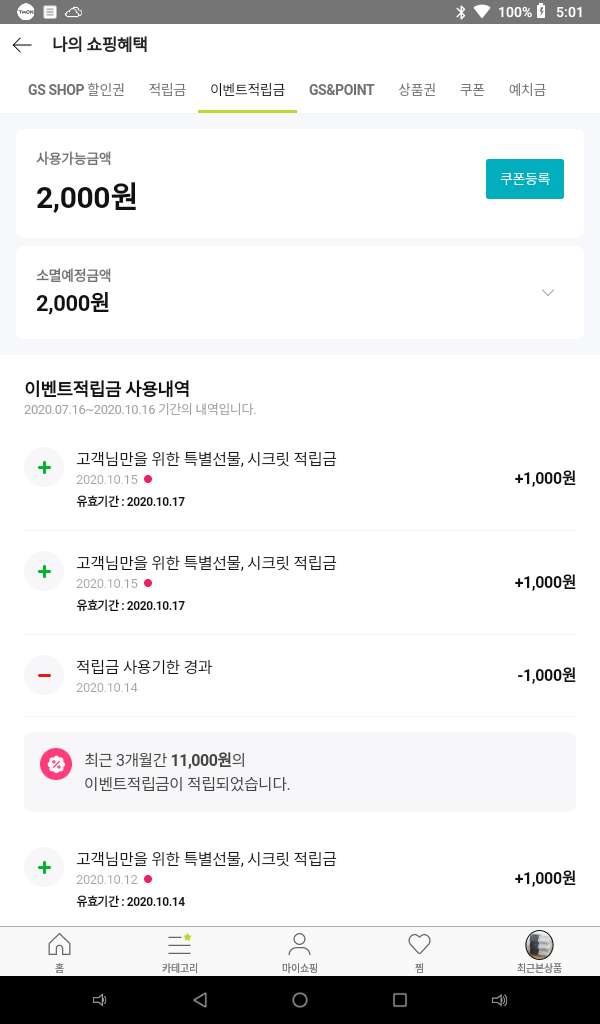The height and width of the screenshot is (1024, 600).
Task: Select the 예치금 tab
Action: (x=527, y=90)
